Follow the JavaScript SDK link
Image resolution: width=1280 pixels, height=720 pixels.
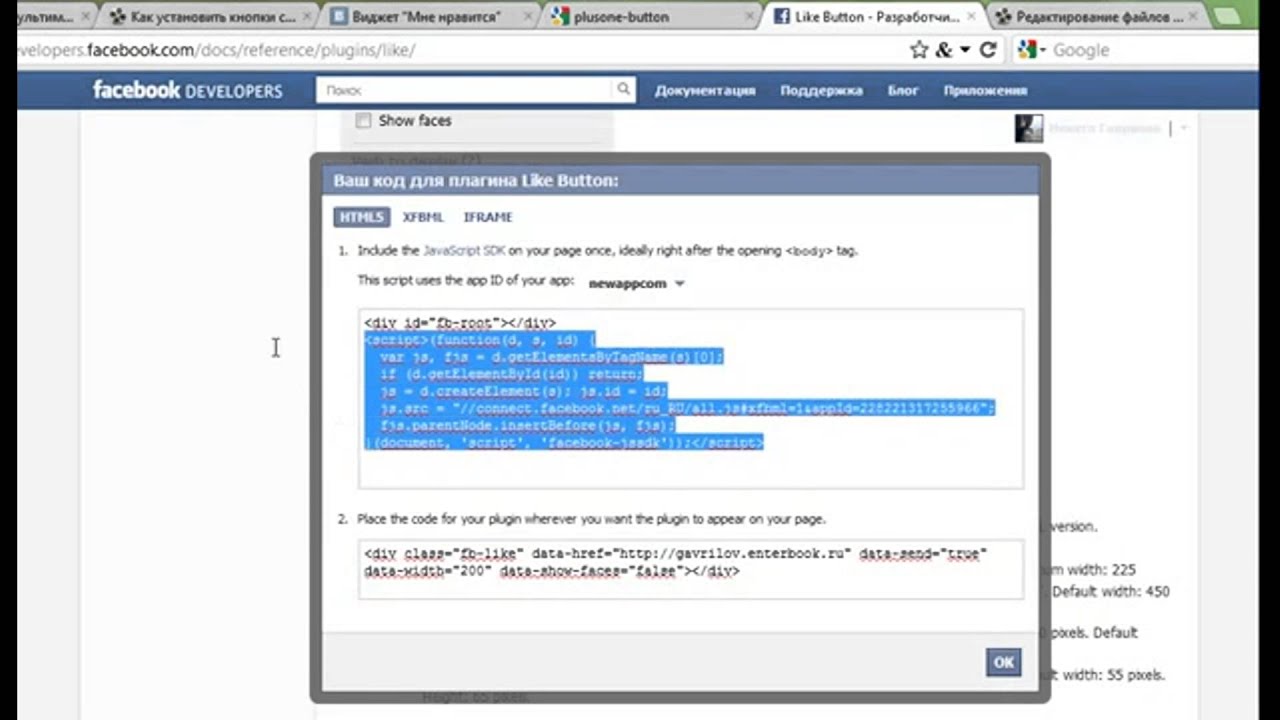click(464, 251)
